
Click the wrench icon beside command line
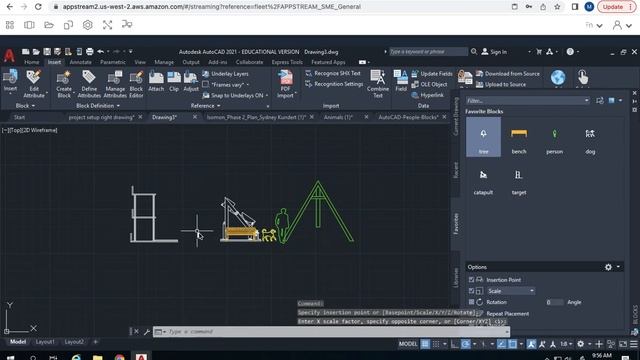click(x=147, y=331)
